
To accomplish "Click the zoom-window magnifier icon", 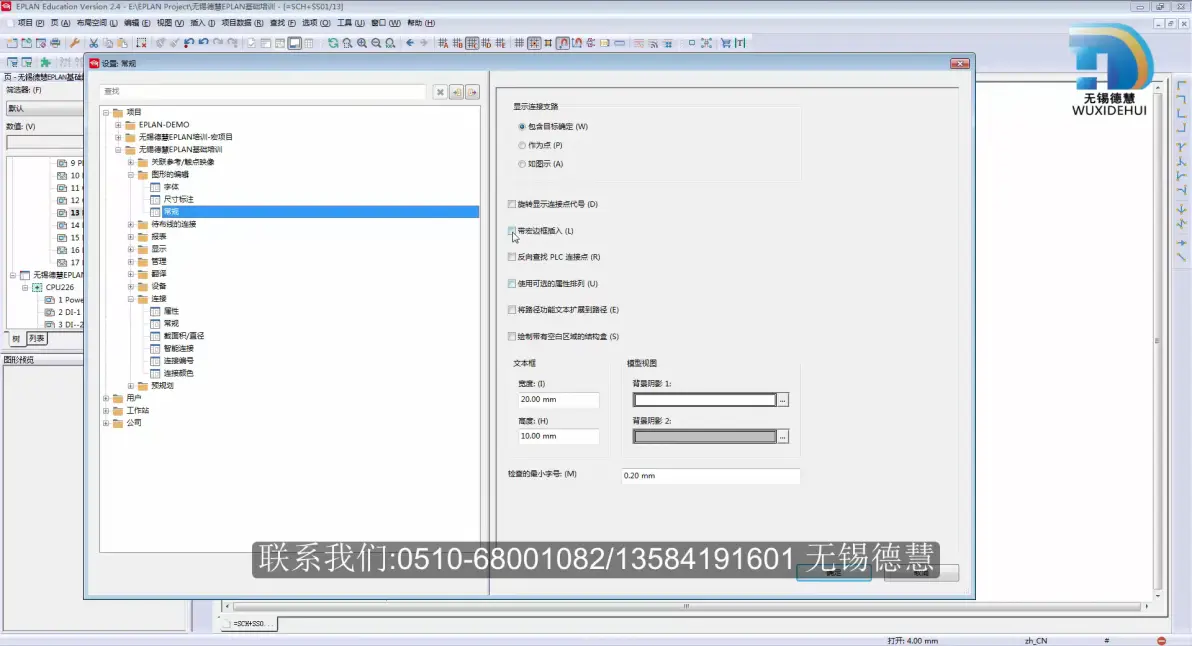I will click(347, 43).
